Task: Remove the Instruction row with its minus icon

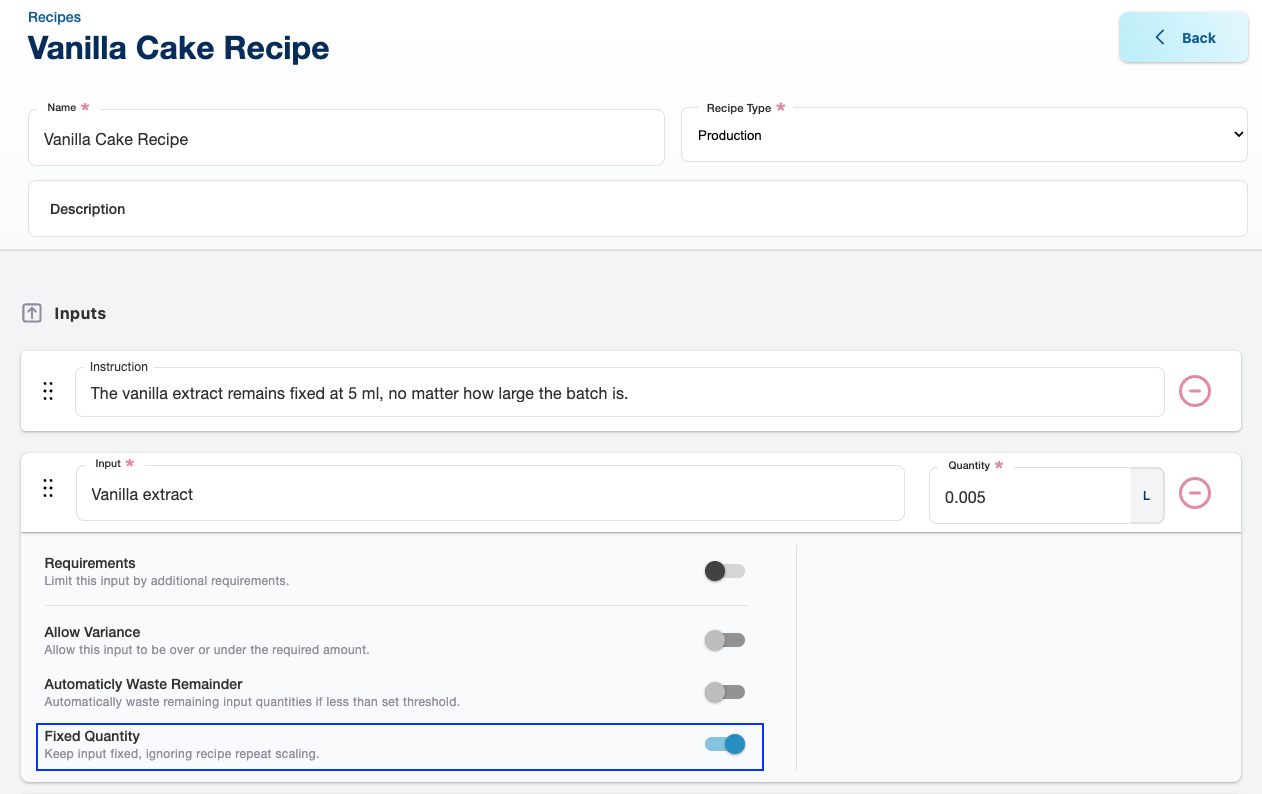Action: point(1195,391)
